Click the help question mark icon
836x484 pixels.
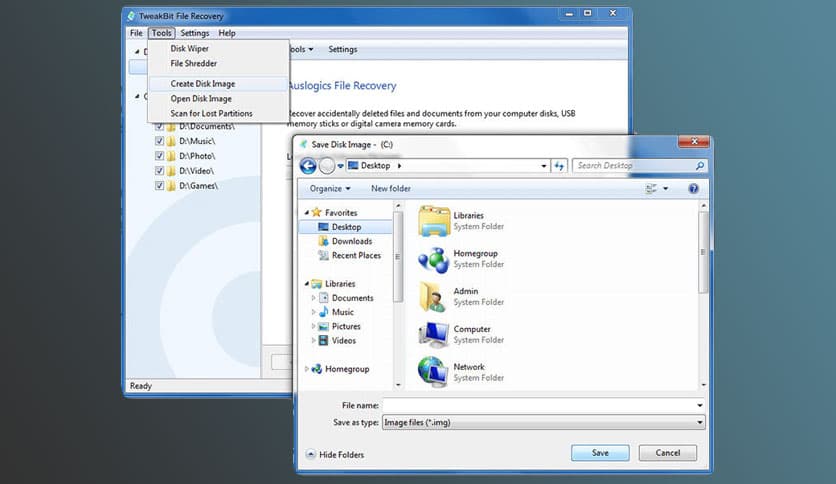693,189
